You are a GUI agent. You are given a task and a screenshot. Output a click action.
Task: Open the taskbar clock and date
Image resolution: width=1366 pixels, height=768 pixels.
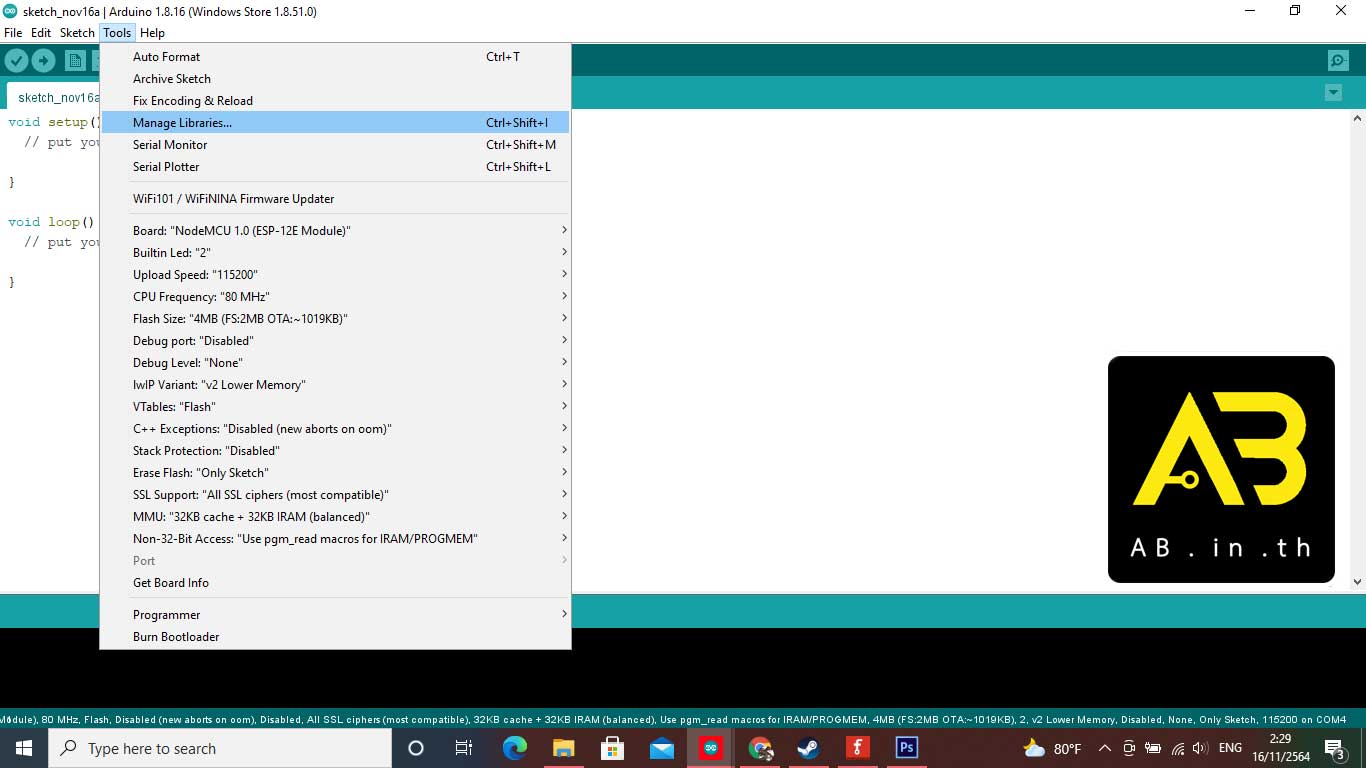pyautogui.click(x=1280, y=748)
